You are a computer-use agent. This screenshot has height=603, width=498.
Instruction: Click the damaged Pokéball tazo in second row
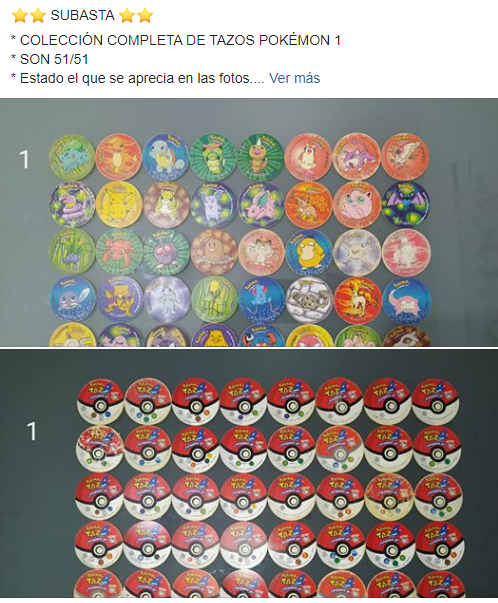click(100, 449)
